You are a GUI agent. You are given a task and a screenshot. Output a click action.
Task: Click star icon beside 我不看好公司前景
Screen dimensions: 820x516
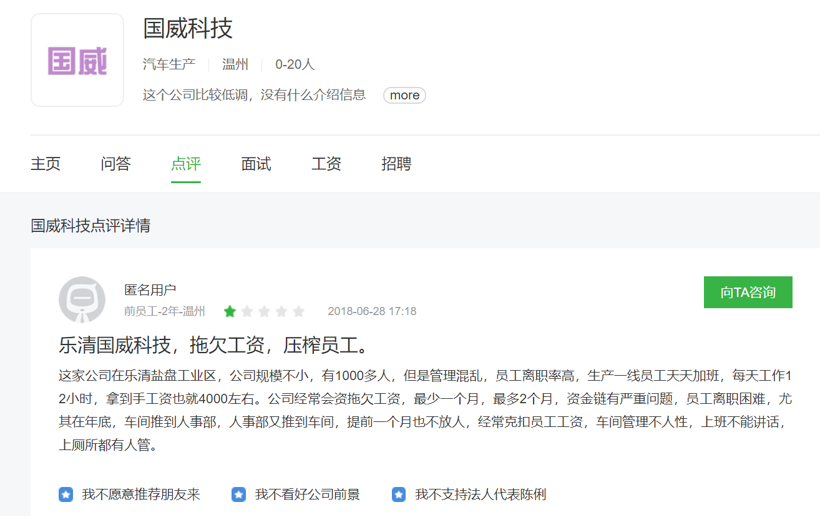pos(238,494)
